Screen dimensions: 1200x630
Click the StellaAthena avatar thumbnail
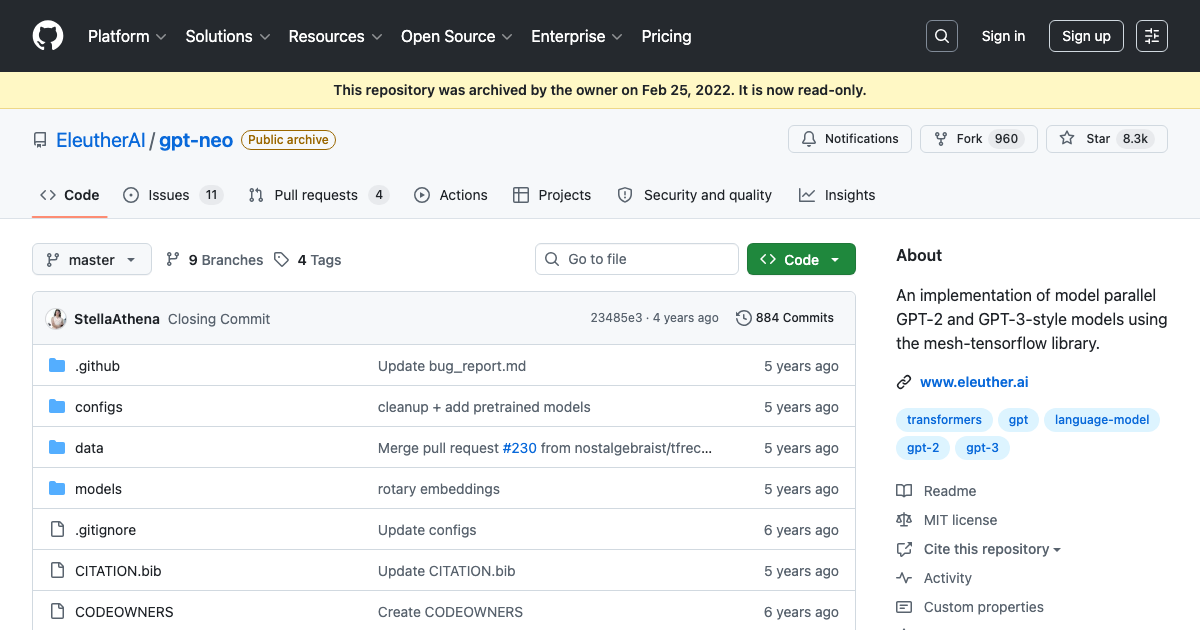57,318
